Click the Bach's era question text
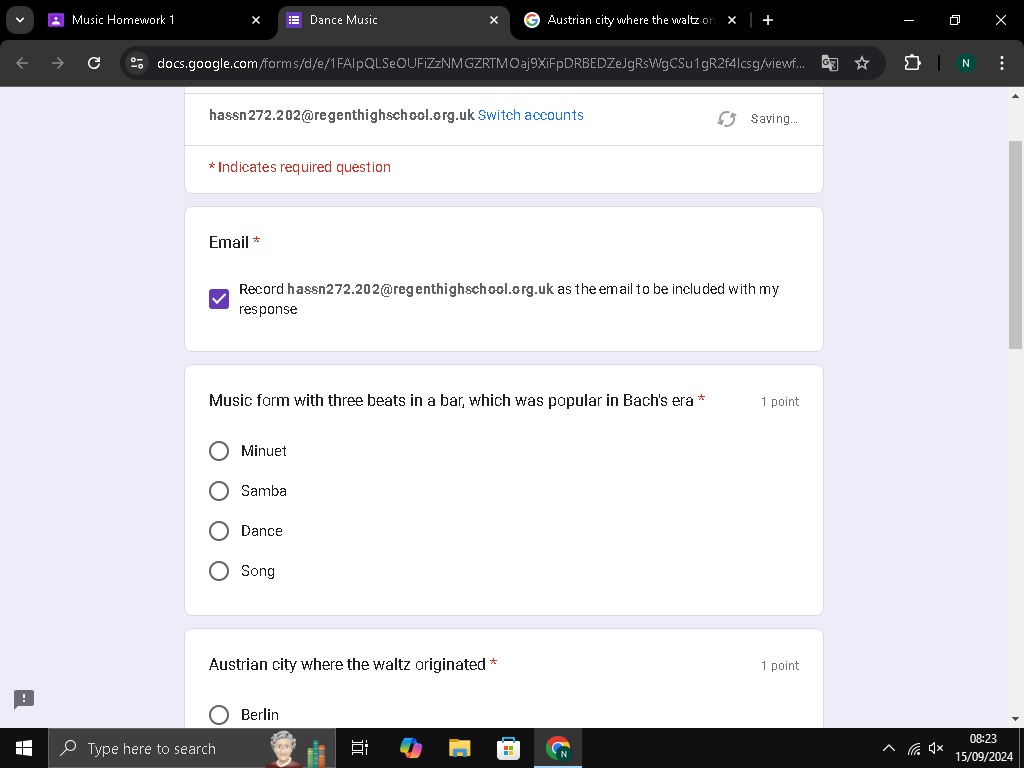The height and width of the screenshot is (768, 1024). [x=451, y=400]
